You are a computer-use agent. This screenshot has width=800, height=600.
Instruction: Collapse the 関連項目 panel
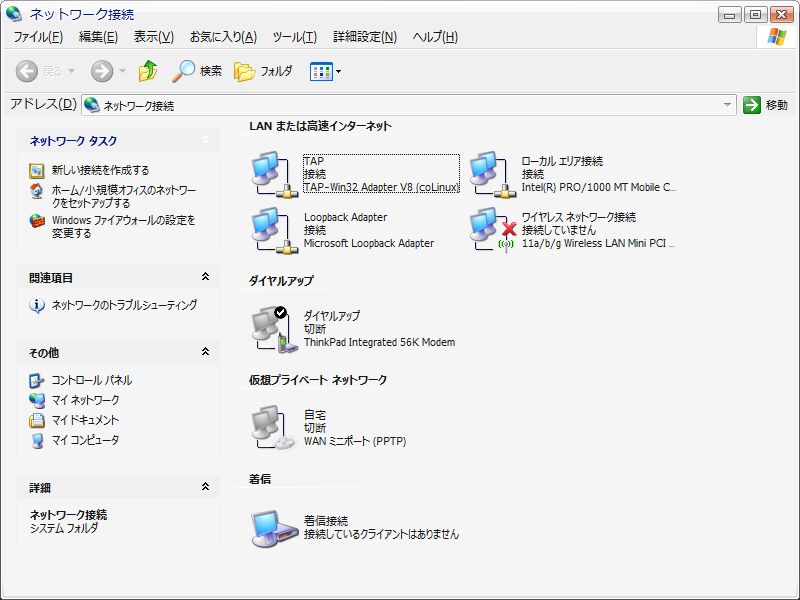click(x=205, y=277)
